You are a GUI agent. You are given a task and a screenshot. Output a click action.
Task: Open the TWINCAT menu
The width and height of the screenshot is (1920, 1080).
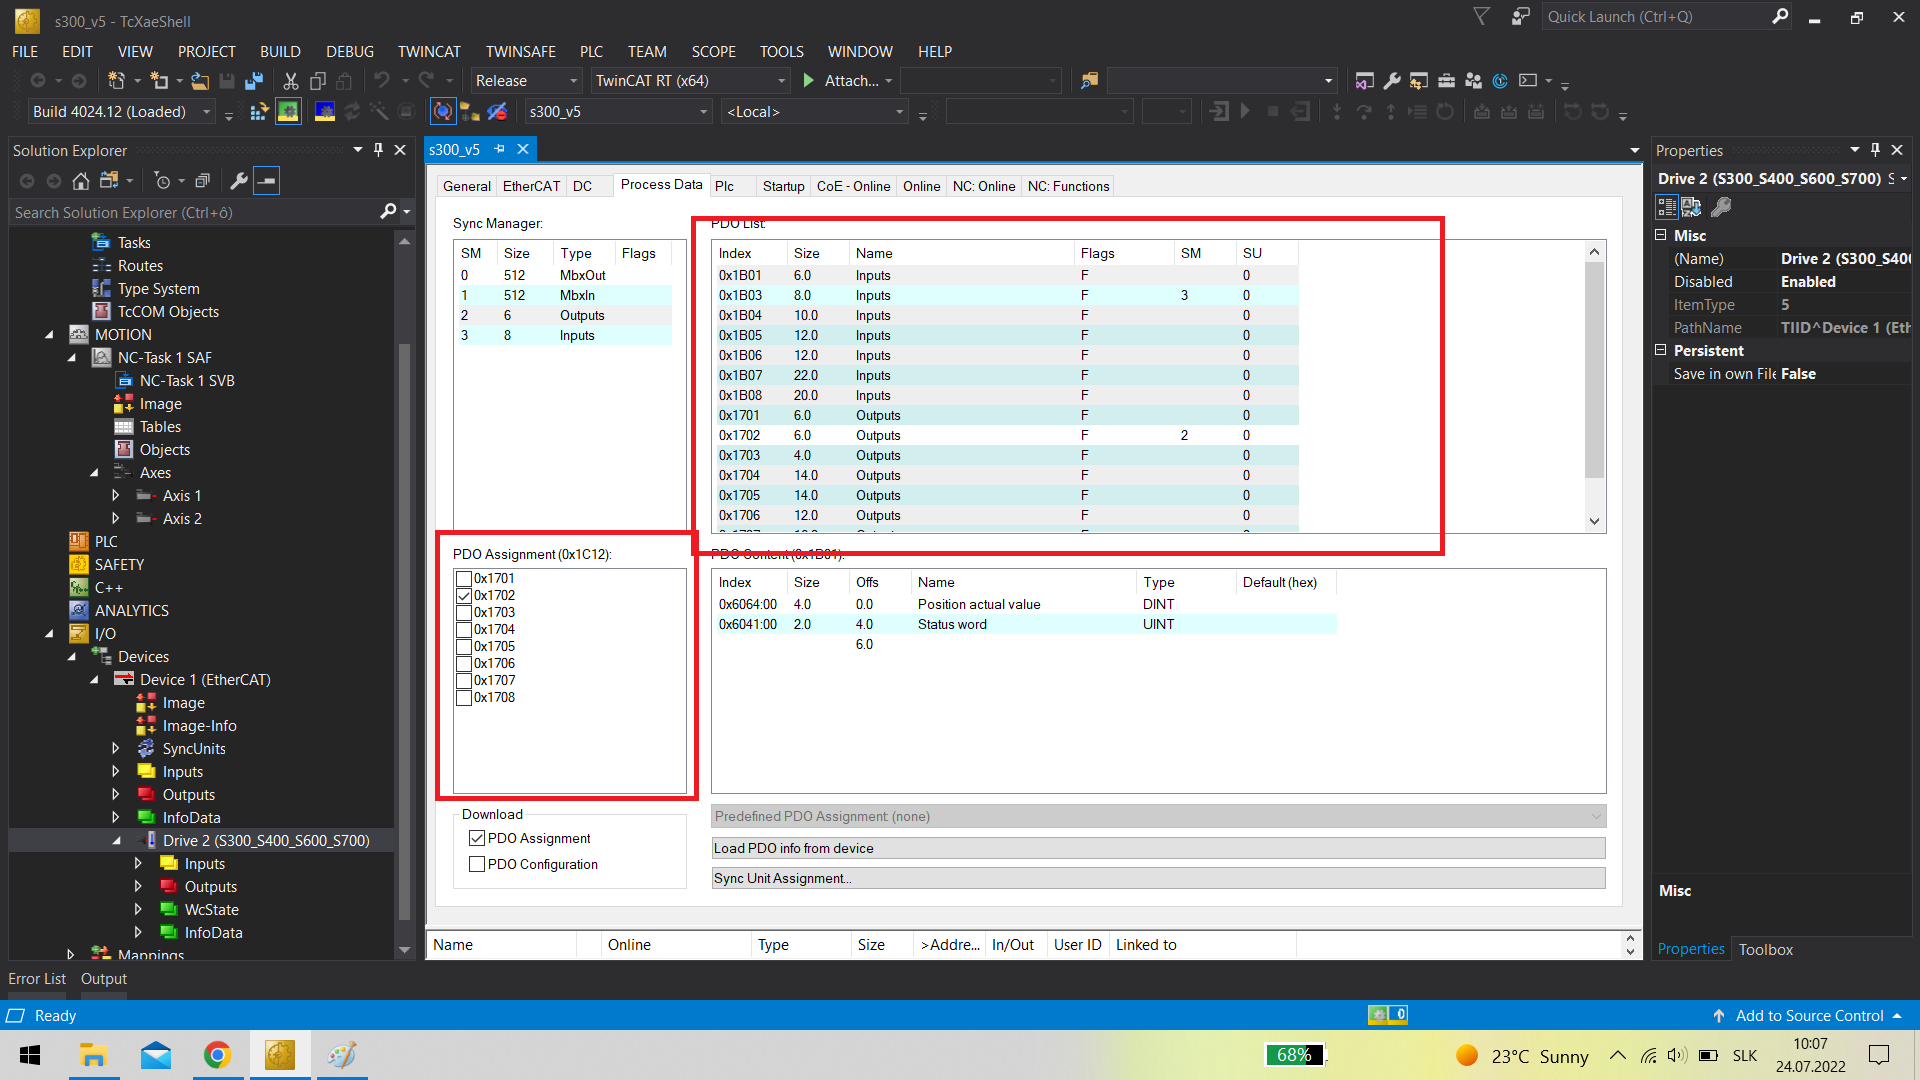429,51
